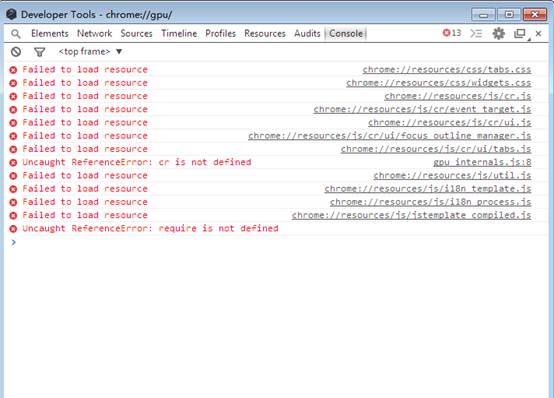Select the Console tab
554x398 pixels.
click(346, 34)
